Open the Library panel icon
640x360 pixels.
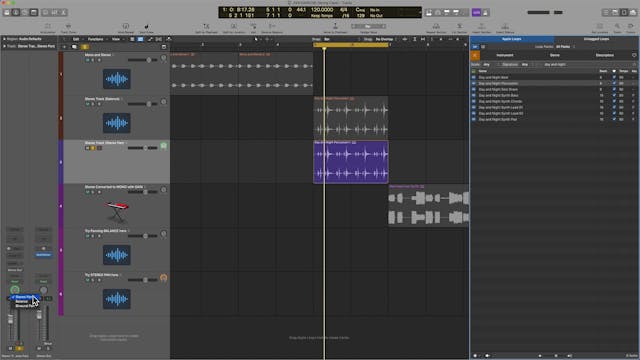click(7, 13)
